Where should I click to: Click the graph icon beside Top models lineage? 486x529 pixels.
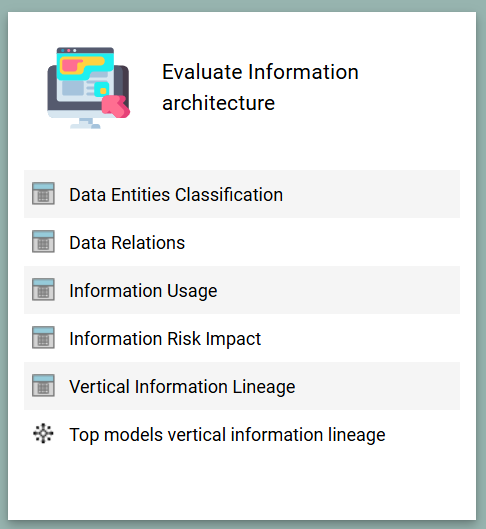click(43, 433)
